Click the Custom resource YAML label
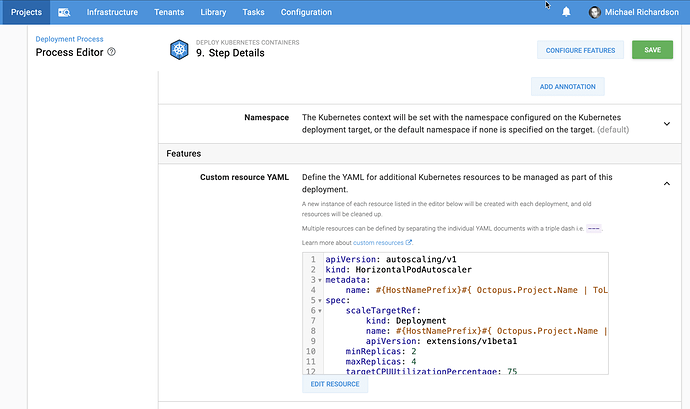 point(244,177)
